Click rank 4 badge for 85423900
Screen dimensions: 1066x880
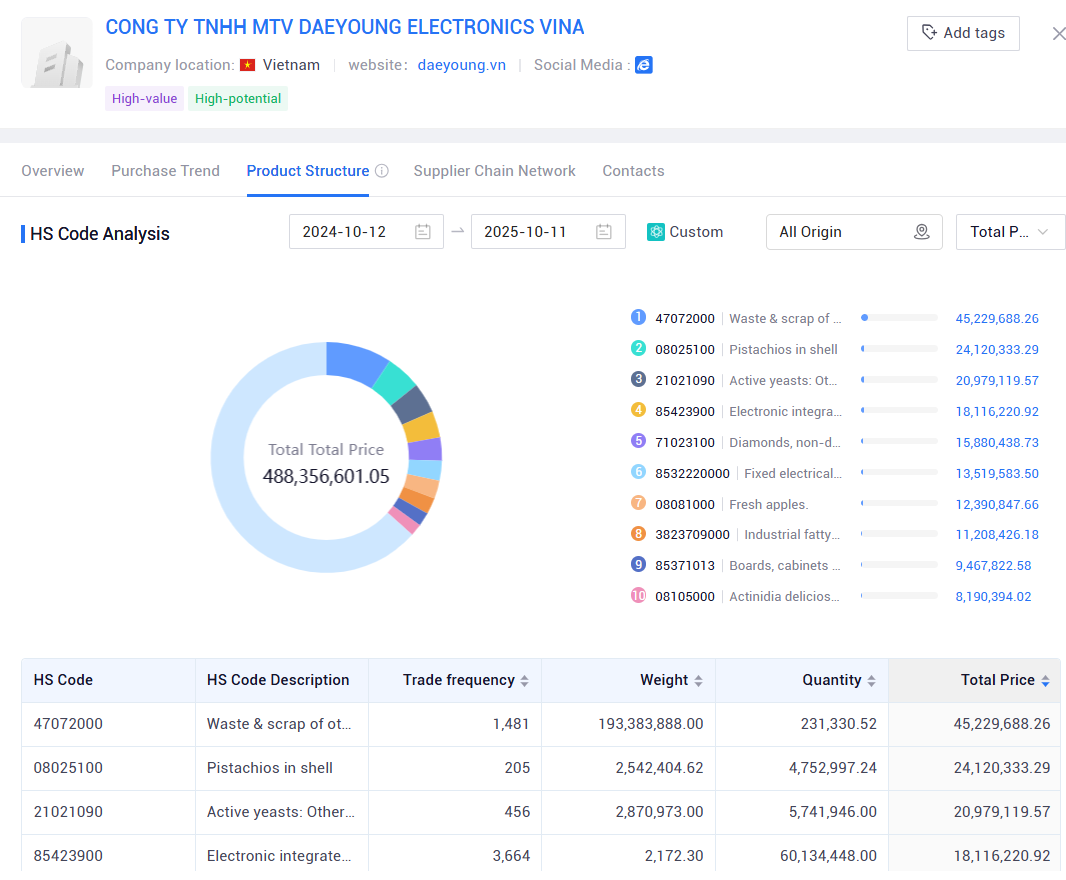pos(638,410)
